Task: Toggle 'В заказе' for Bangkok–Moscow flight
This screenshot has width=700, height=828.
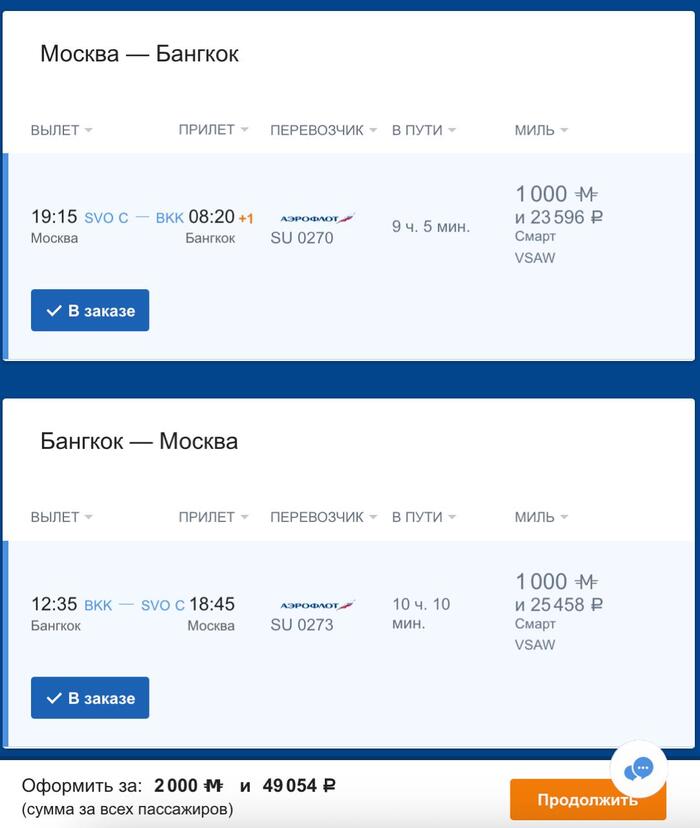Action: (x=90, y=698)
